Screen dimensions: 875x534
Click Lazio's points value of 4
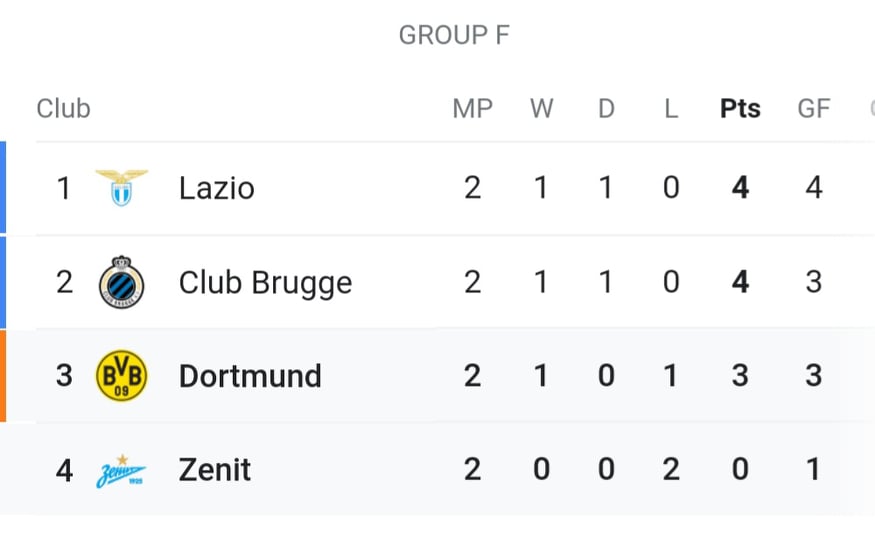[740, 187]
